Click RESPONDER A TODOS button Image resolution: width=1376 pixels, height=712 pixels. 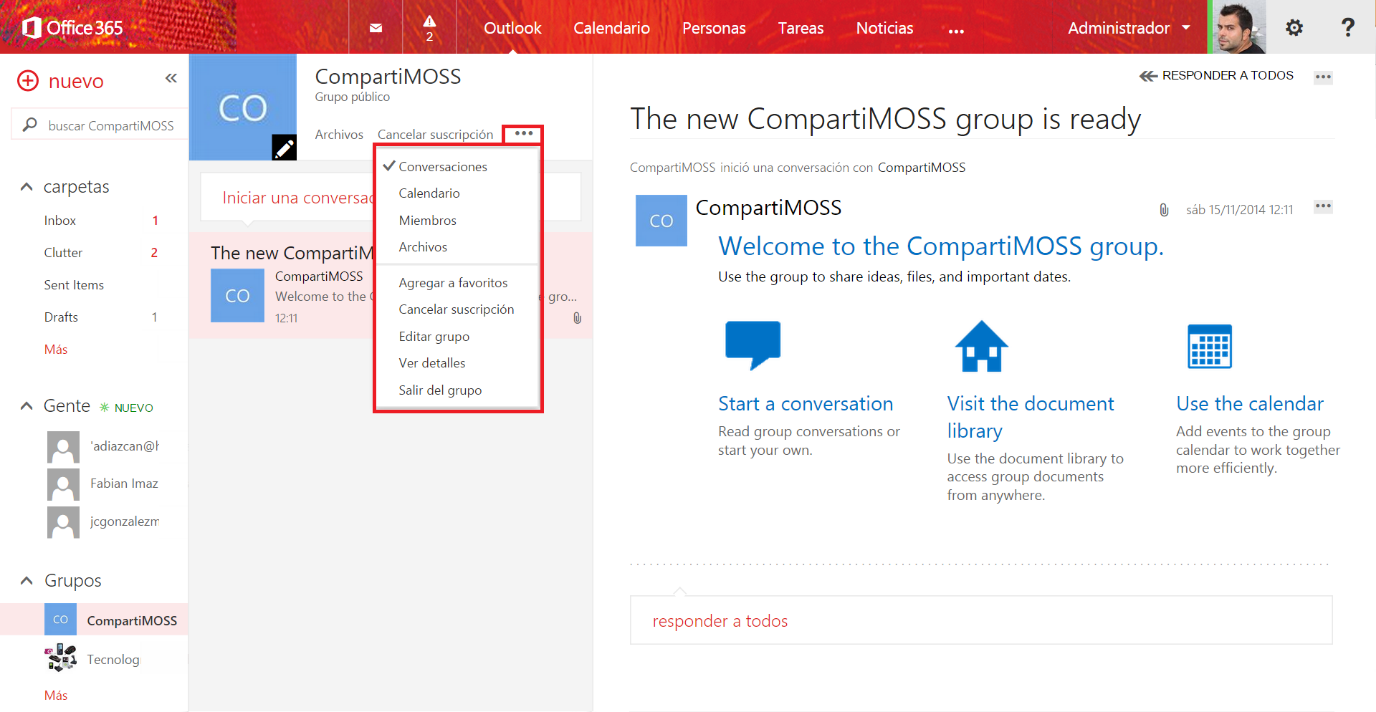pos(1216,76)
